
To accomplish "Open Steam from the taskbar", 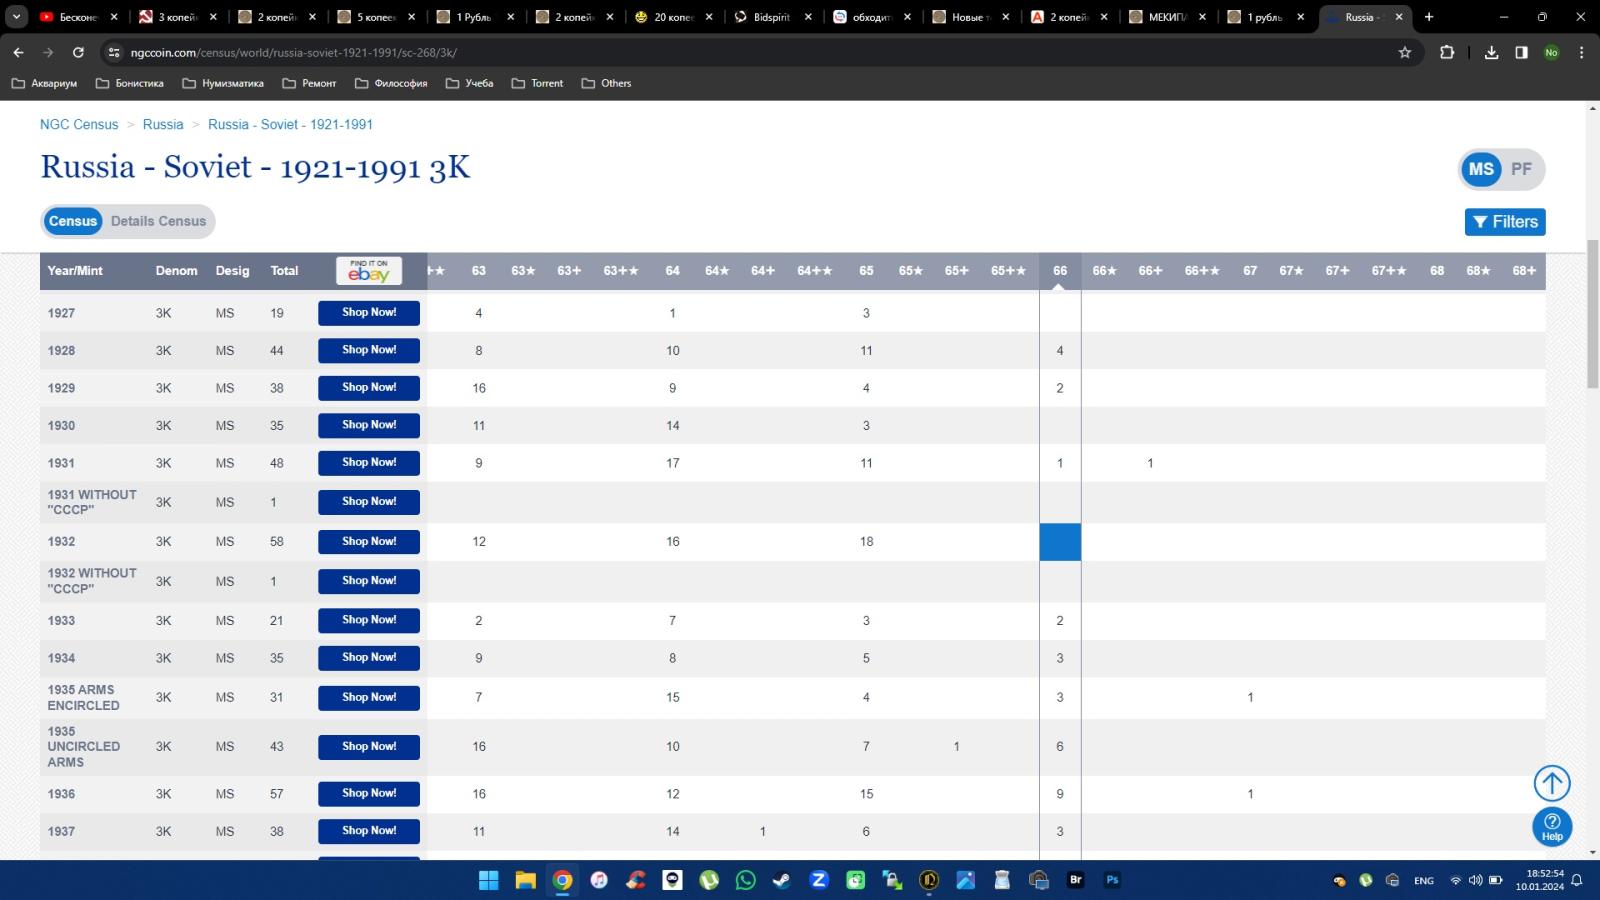I will click(782, 880).
